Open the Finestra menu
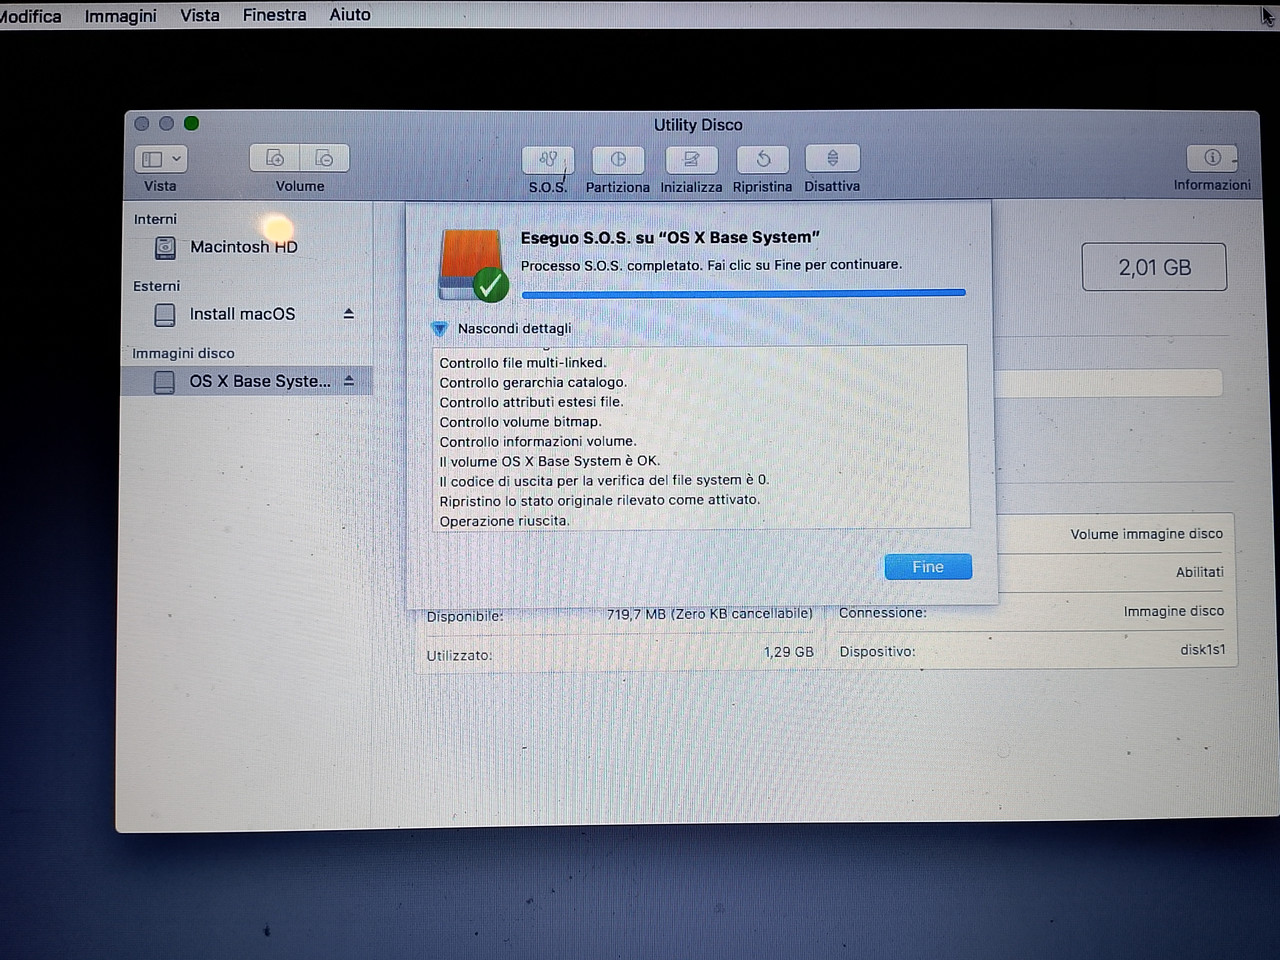 click(x=275, y=15)
